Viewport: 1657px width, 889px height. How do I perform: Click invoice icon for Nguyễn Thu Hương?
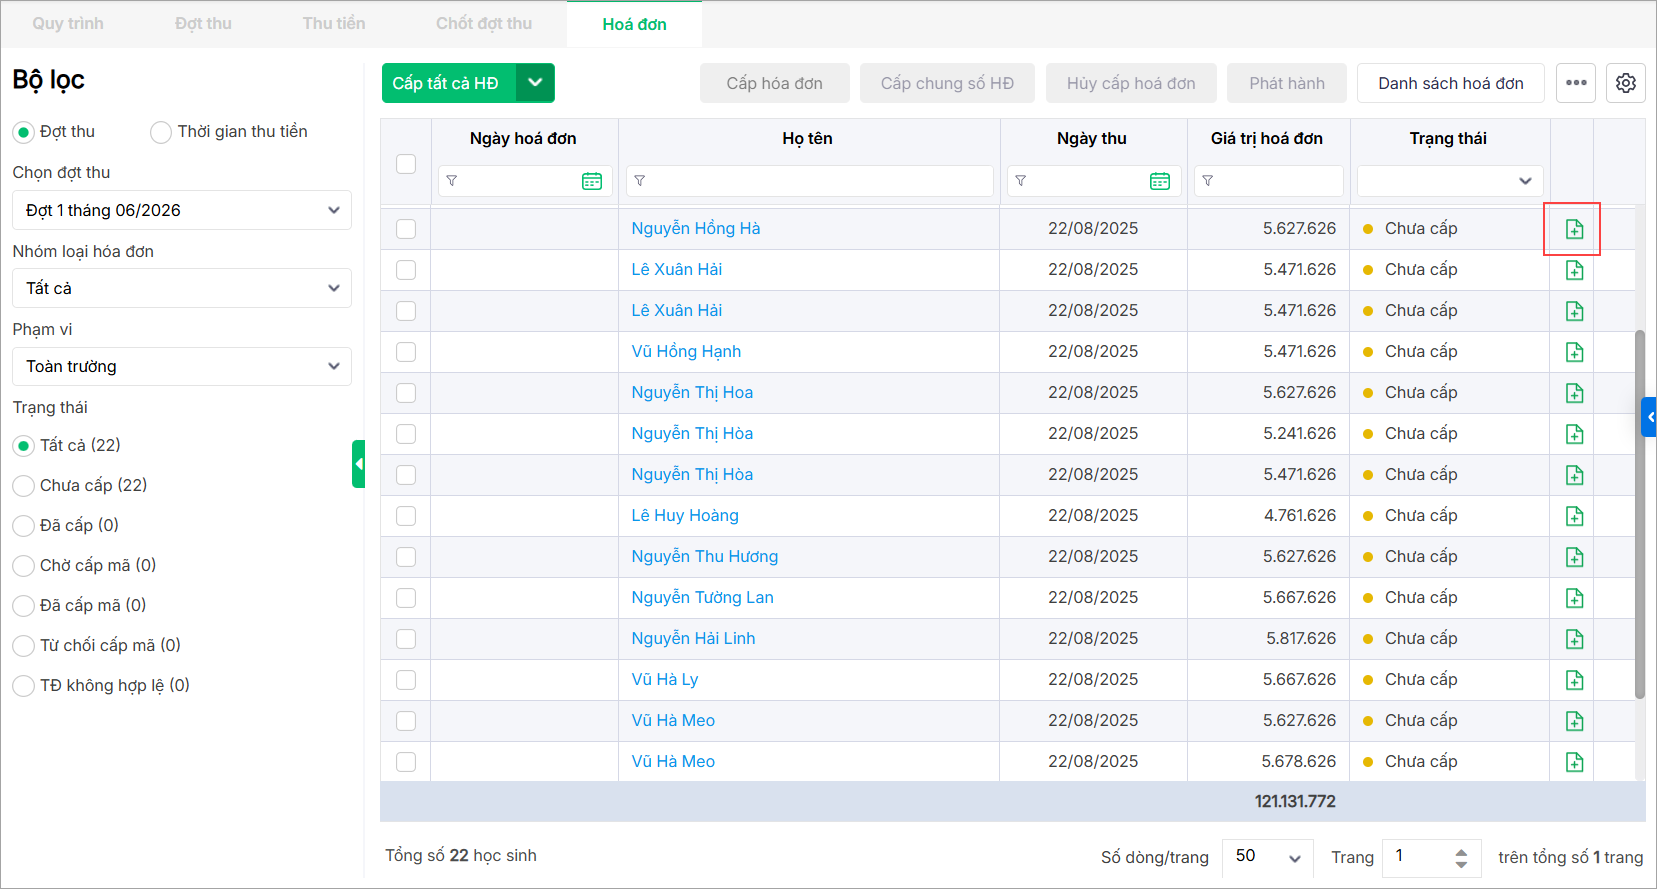click(1574, 557)
